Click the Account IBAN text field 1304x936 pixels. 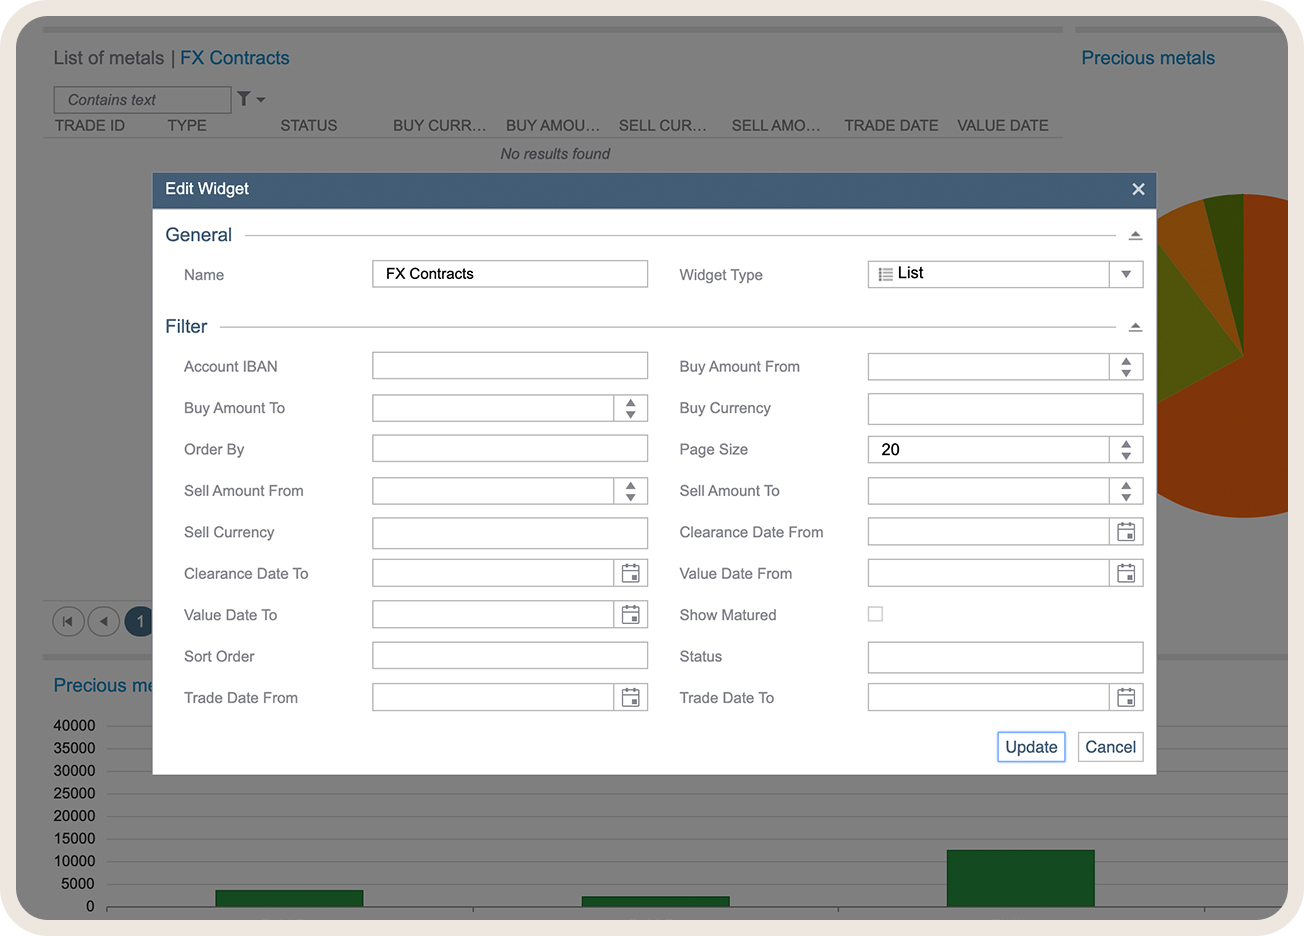(x=510, y=366)
